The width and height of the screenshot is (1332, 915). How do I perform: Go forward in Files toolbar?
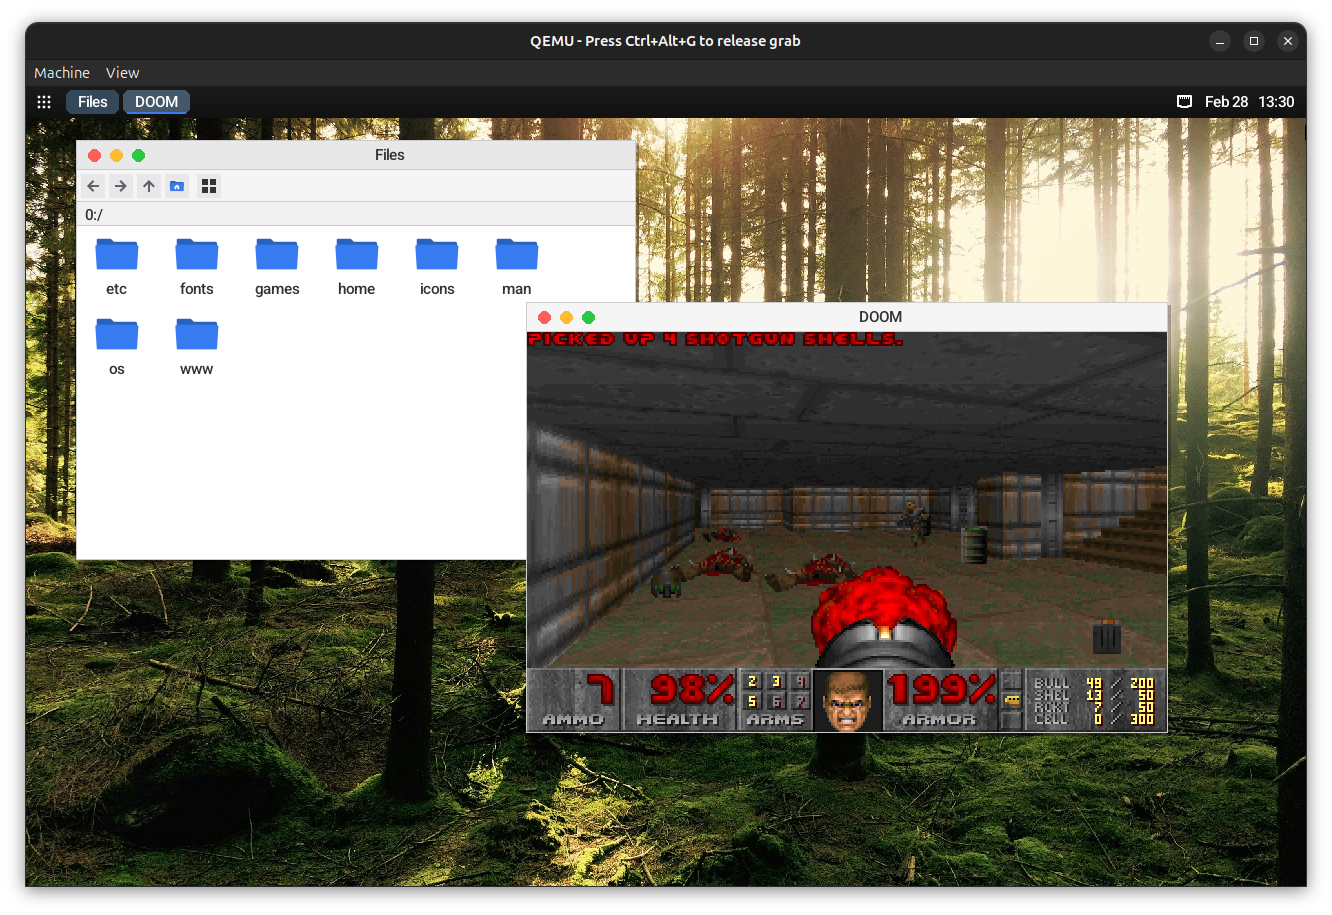[121, 186]
